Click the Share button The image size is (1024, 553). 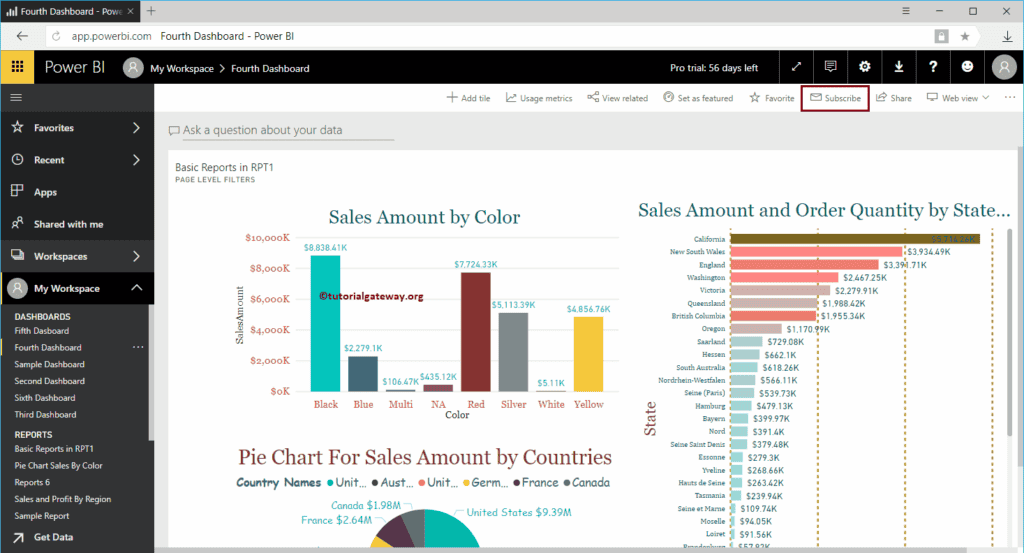point(893,98)
